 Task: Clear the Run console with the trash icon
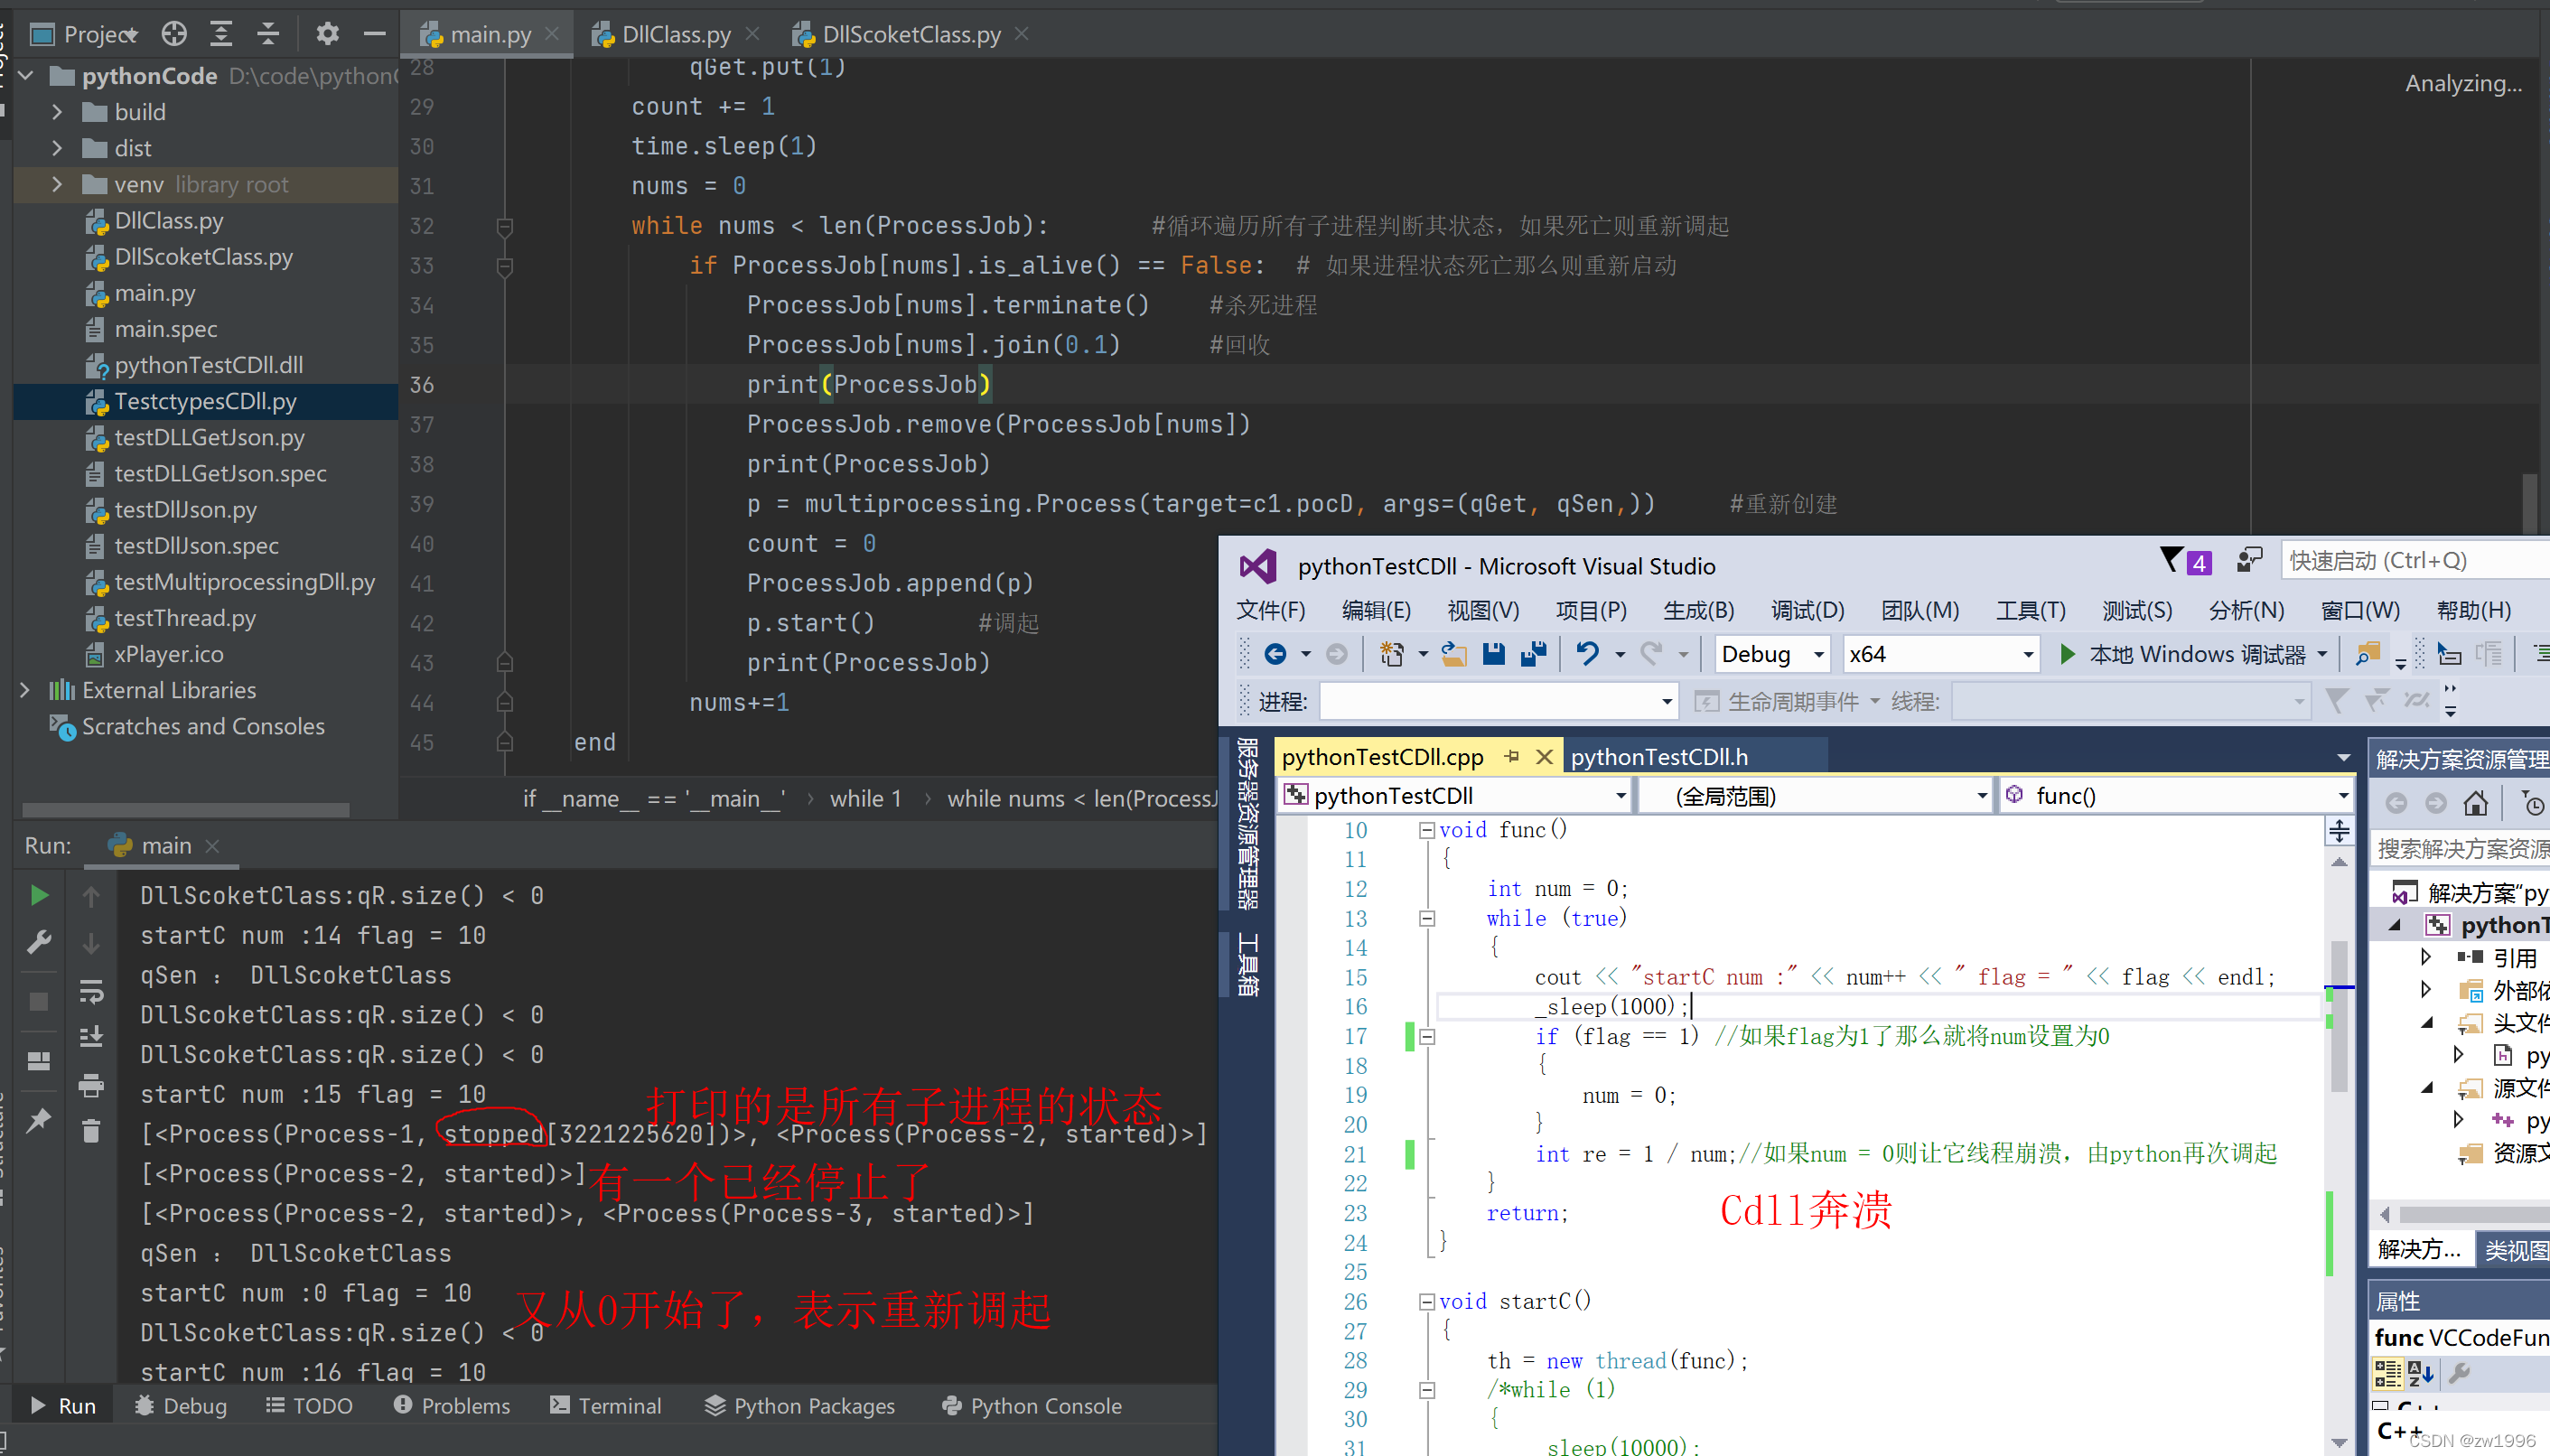(91, 1131)
